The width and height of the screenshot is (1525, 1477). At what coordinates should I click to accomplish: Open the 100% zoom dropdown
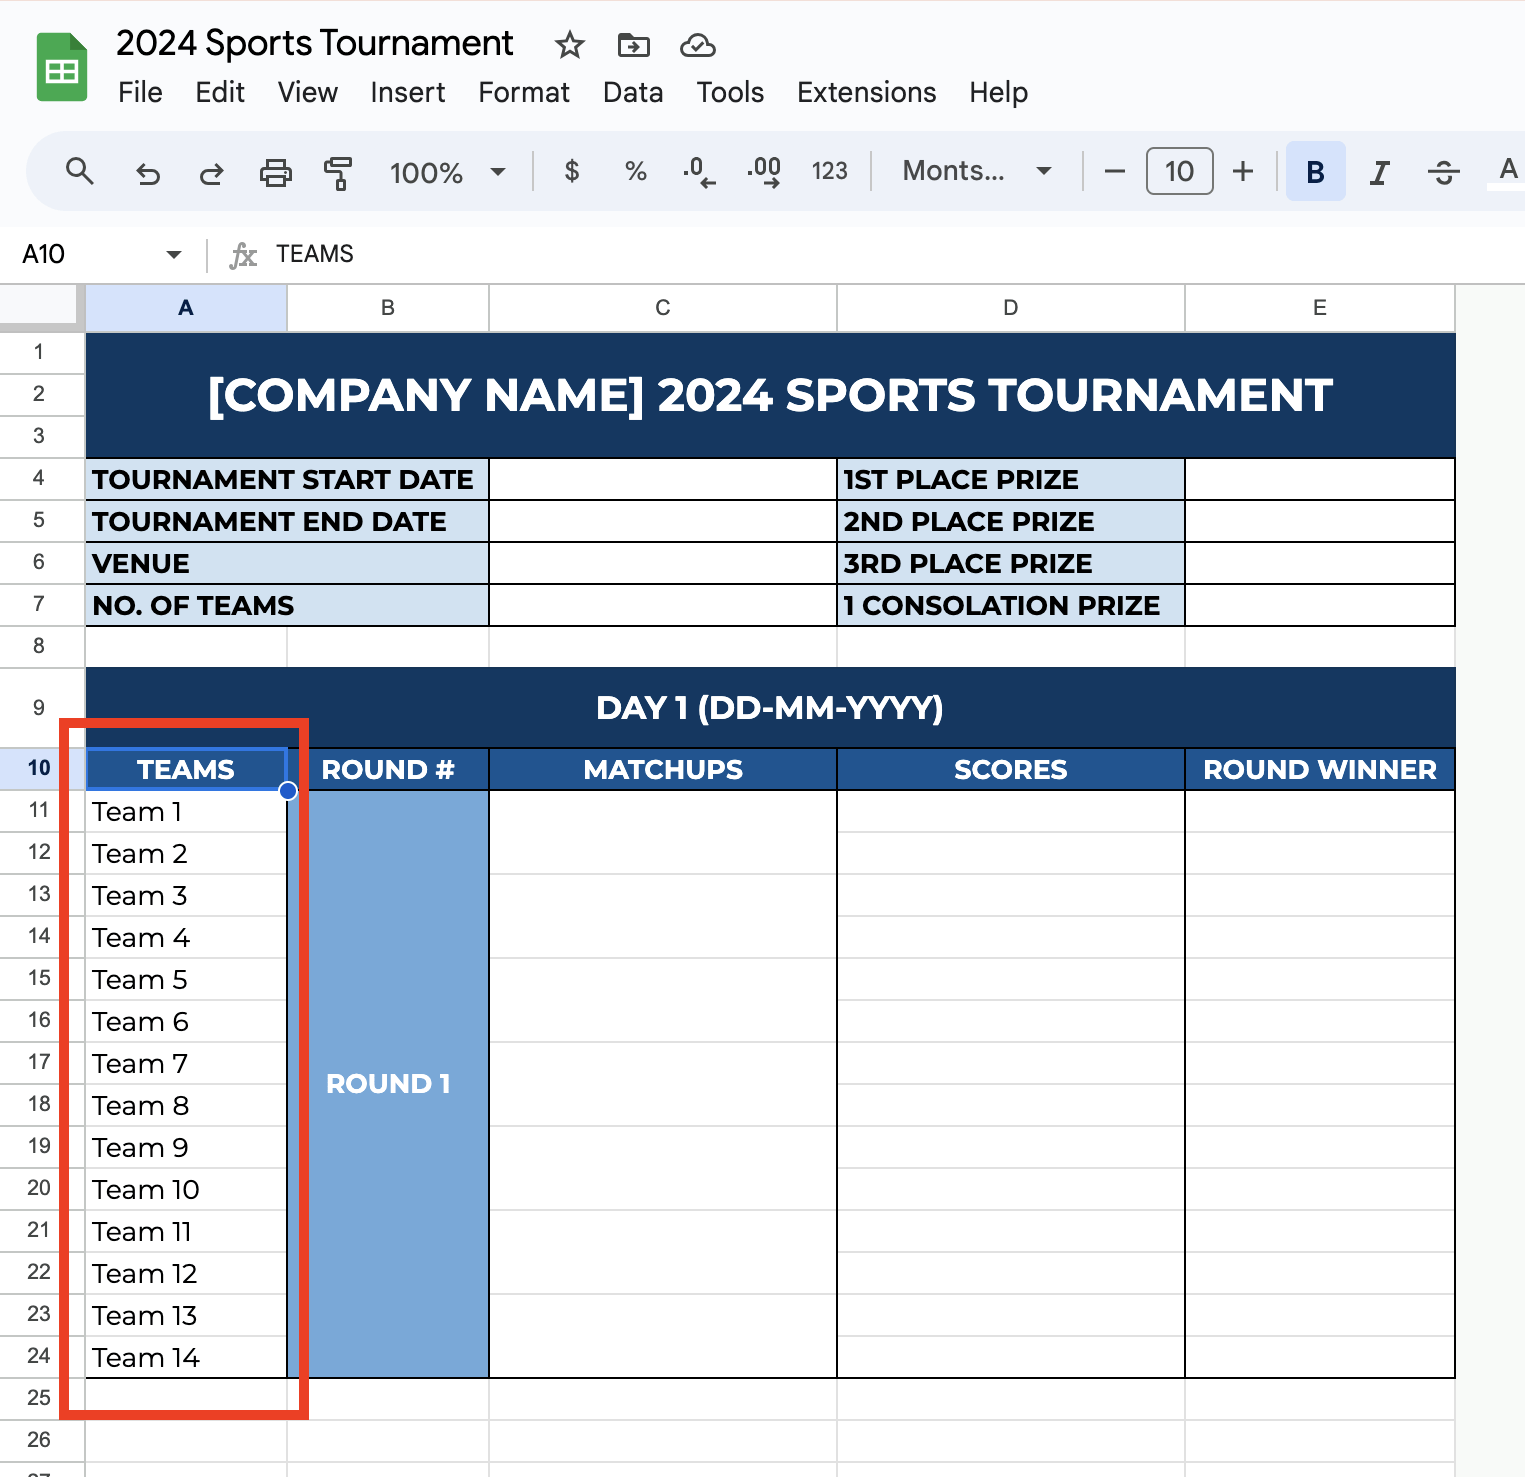(447, 172)
